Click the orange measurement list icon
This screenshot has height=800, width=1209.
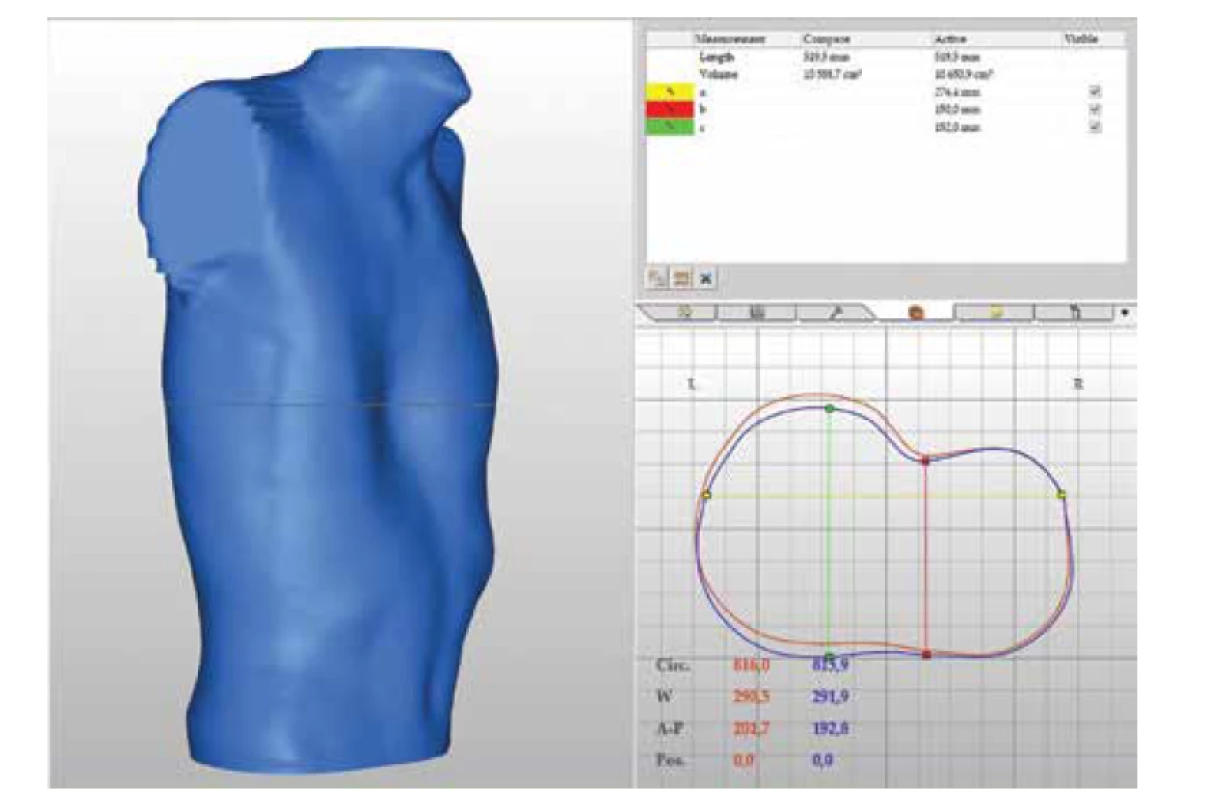click(x=683, y=279)
